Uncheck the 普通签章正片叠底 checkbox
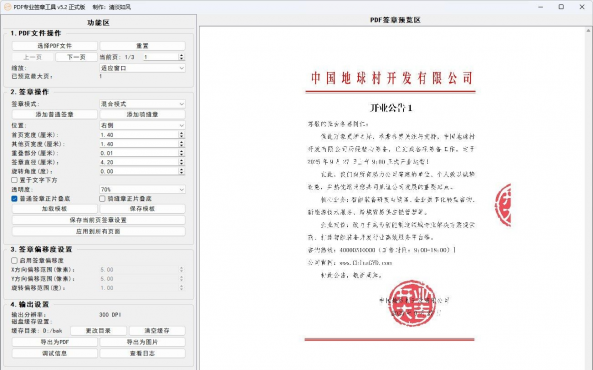 (x=14, y=199)
